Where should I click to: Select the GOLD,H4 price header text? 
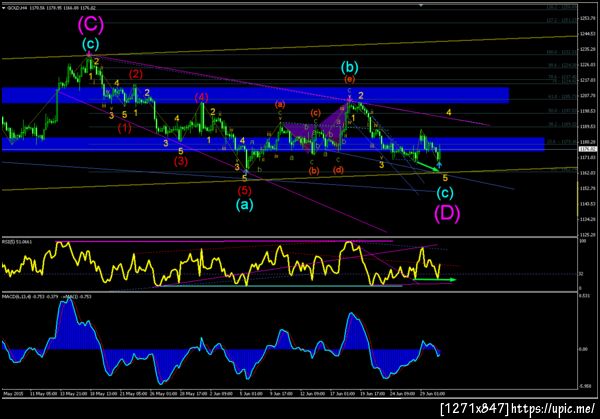click(52, 8)
